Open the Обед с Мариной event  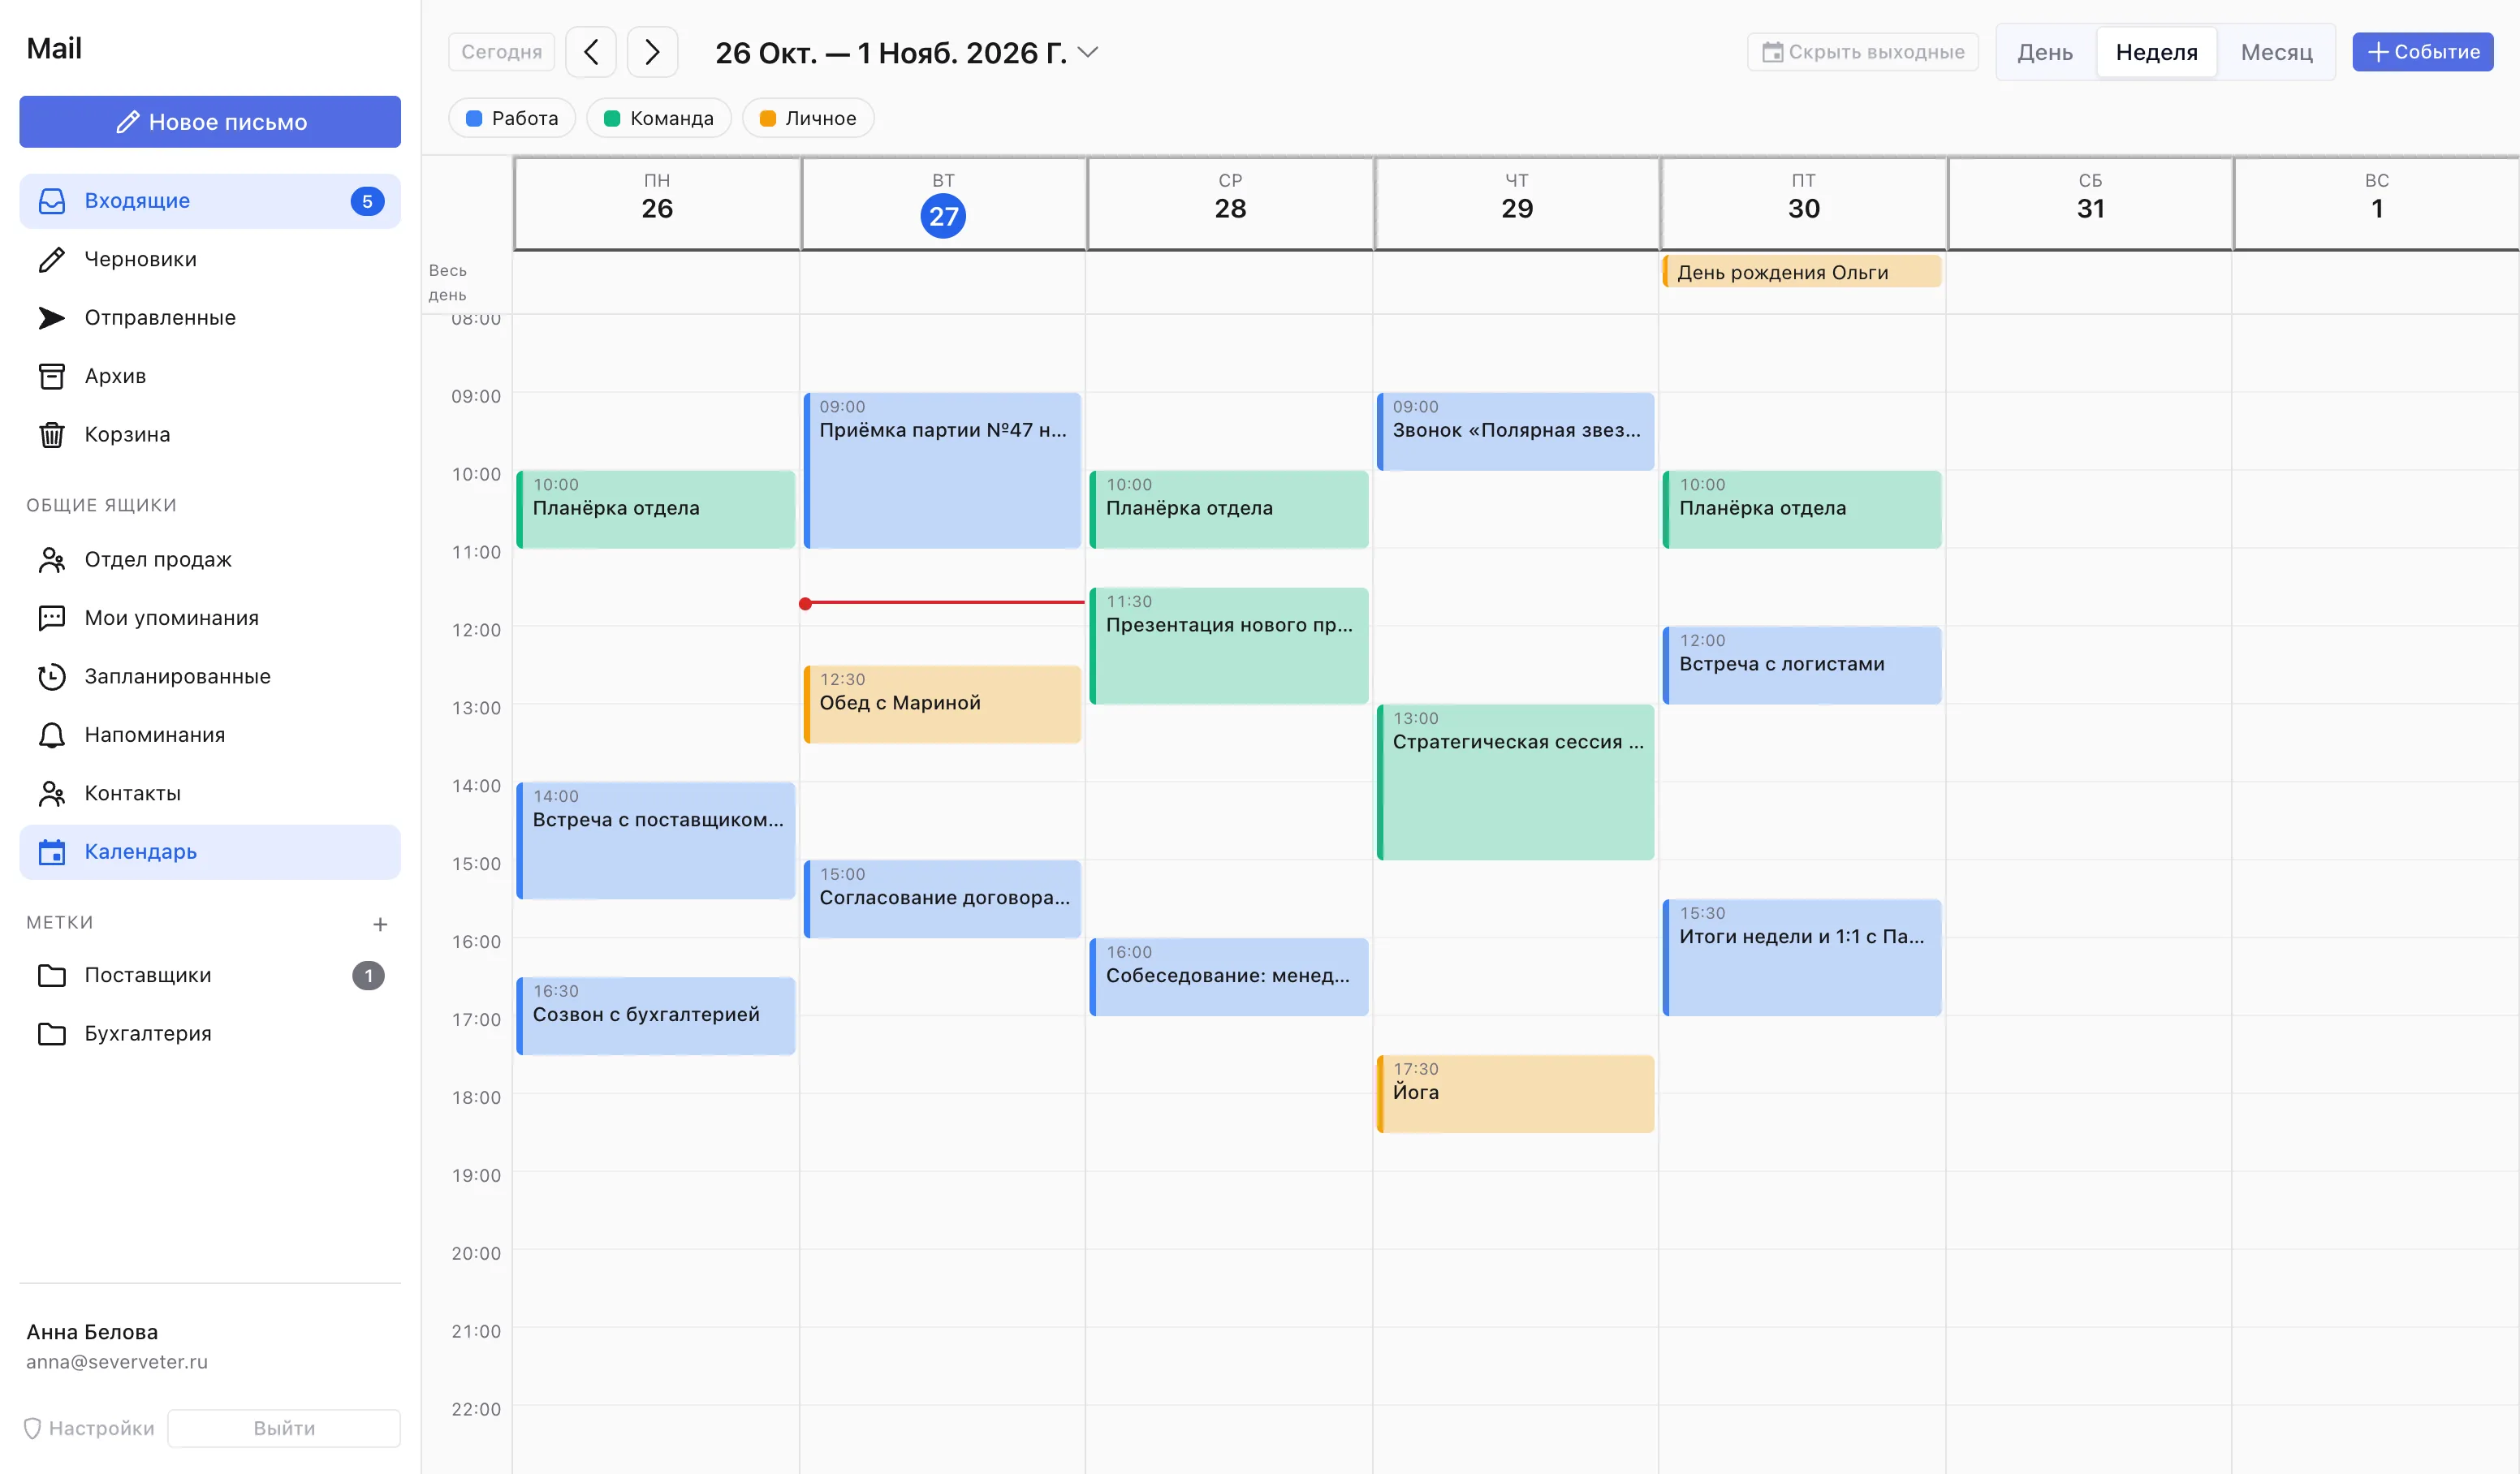click(x=942, y=704)
